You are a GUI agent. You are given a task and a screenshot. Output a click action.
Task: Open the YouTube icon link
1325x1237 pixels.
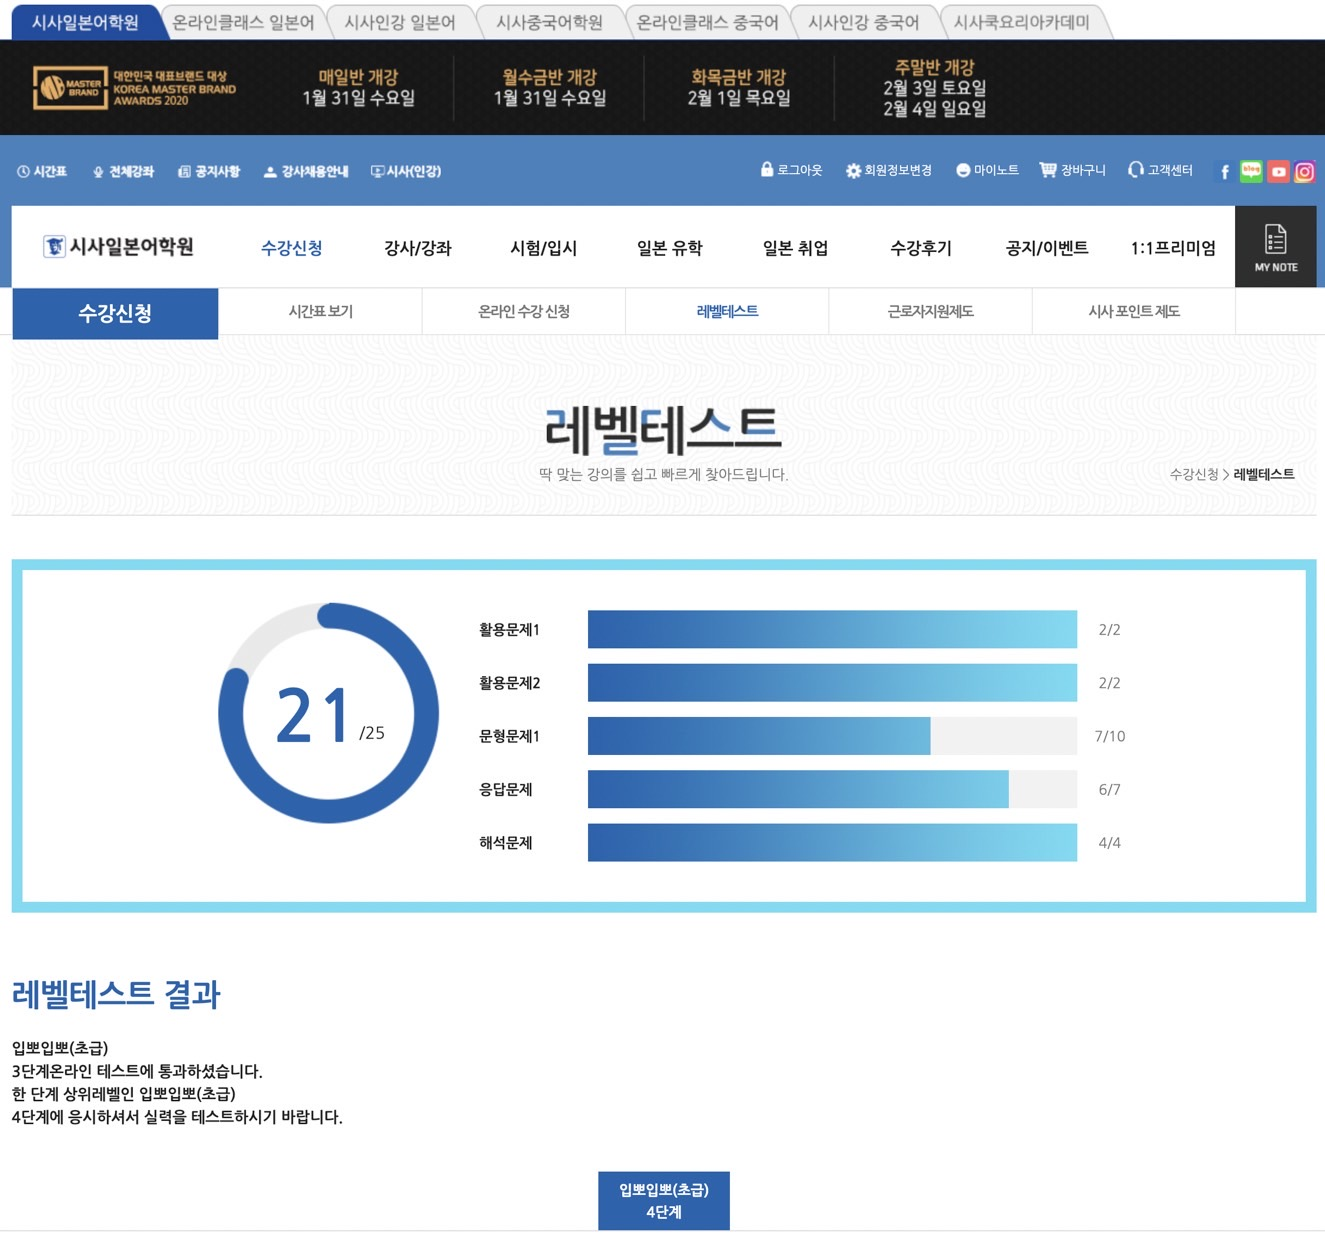[x=1278, y=172]
